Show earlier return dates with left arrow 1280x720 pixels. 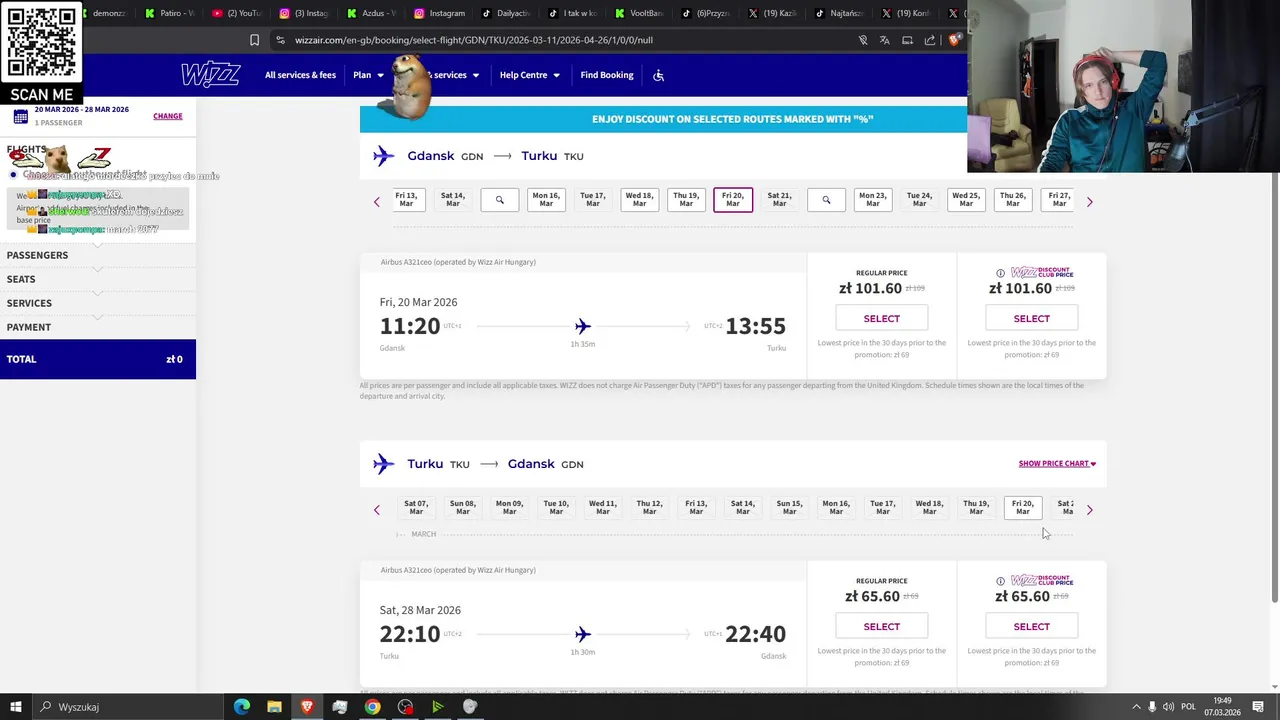pos(377,510)
